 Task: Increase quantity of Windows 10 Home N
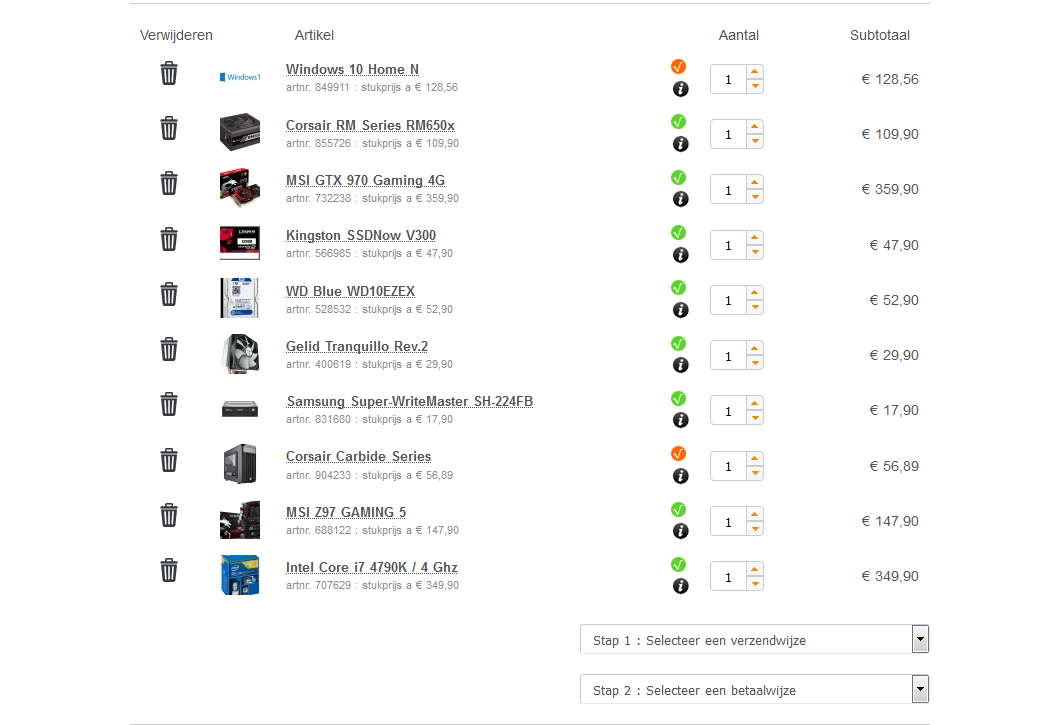click(x=755, y=72)
